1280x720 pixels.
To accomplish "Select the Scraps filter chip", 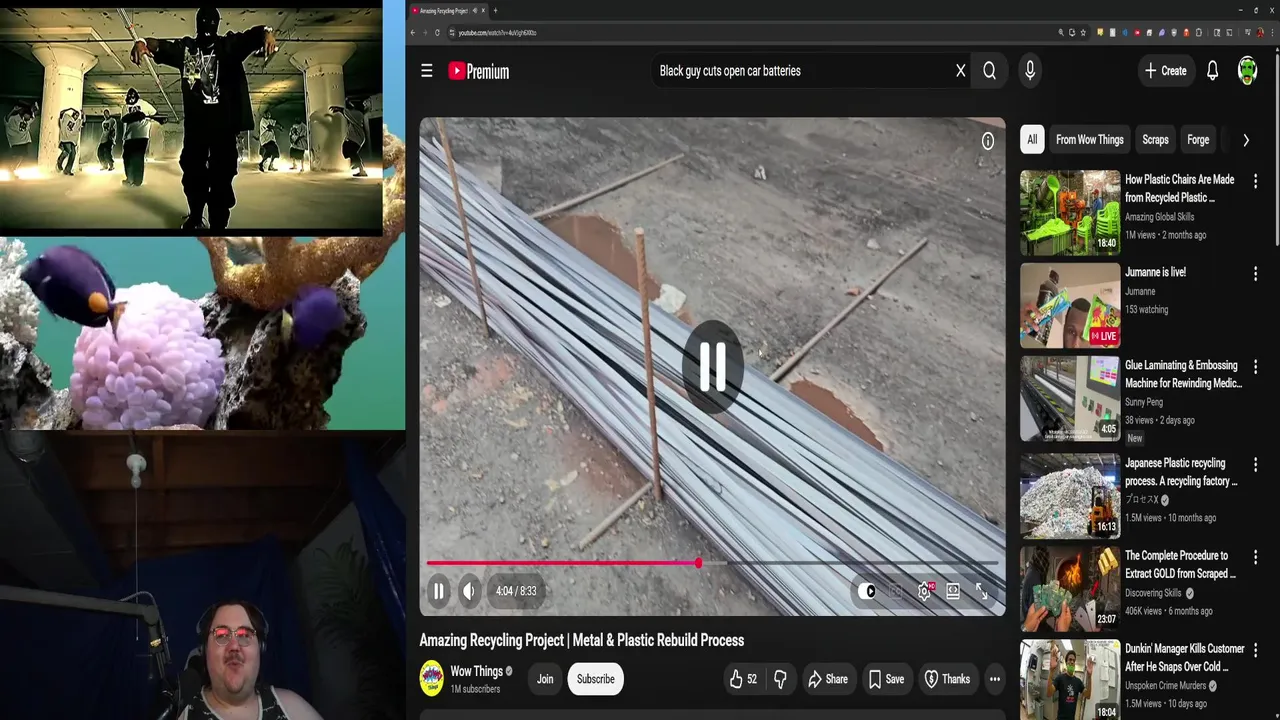I will pyautogui.click(x=1155, y=140).
